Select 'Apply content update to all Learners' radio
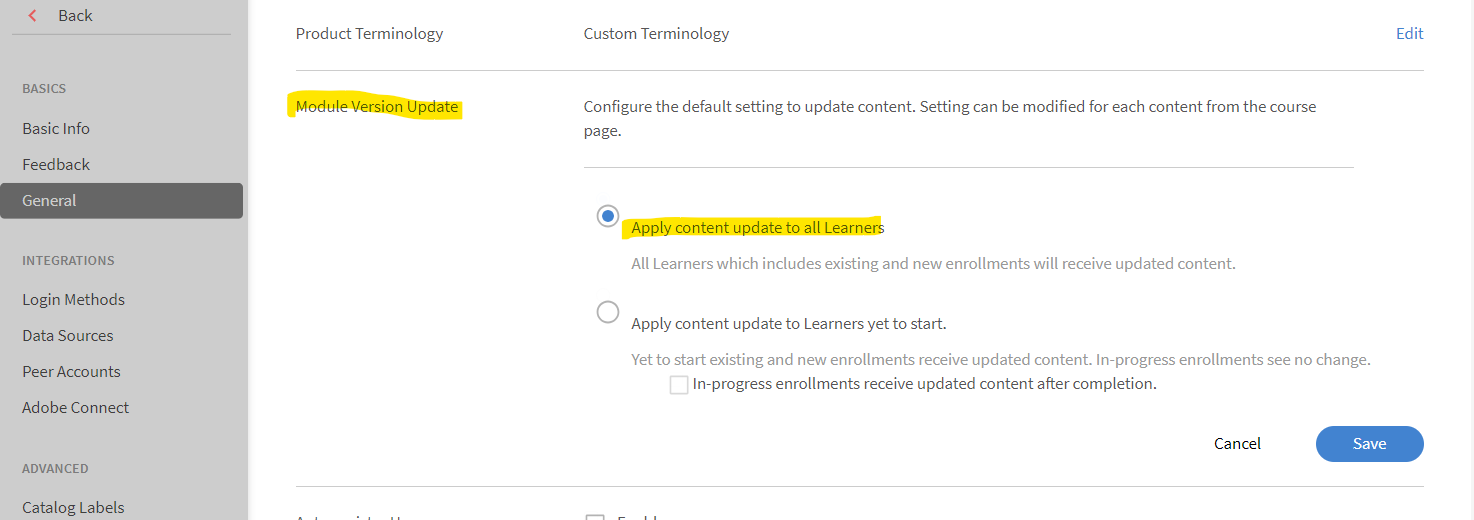The image size is (1474, 520). click(x=608, y=216)
